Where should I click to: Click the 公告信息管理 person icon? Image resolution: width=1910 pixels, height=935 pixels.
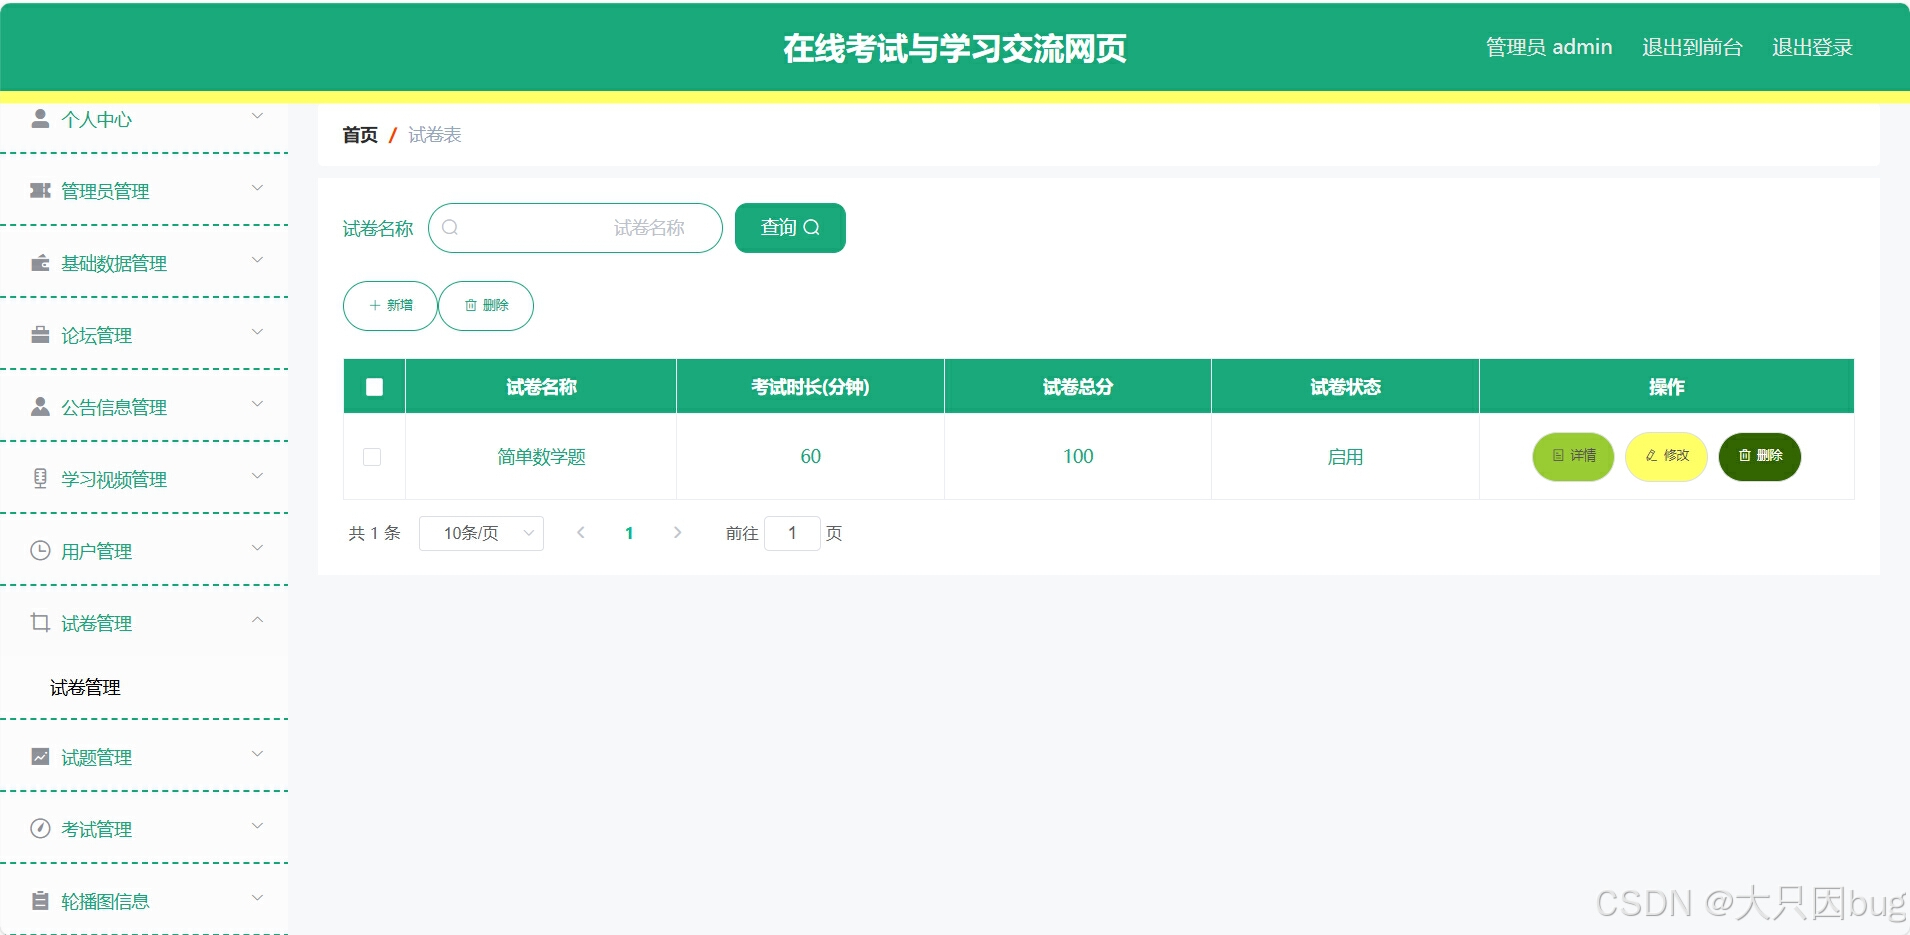(40, 407)
